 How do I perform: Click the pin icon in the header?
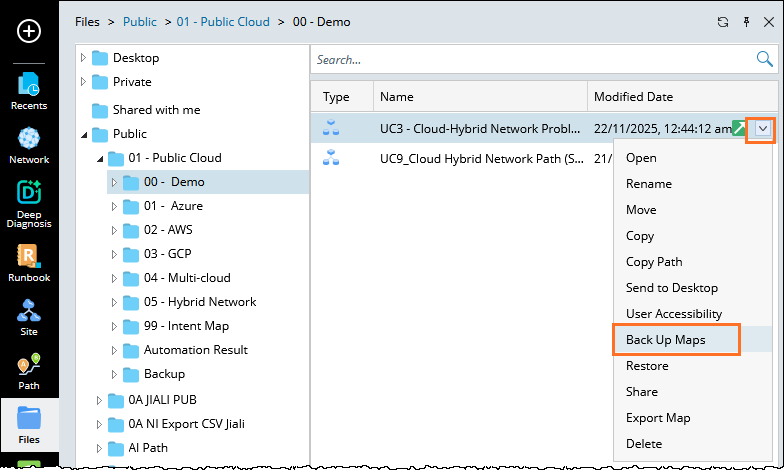click(x=745, y=21)
